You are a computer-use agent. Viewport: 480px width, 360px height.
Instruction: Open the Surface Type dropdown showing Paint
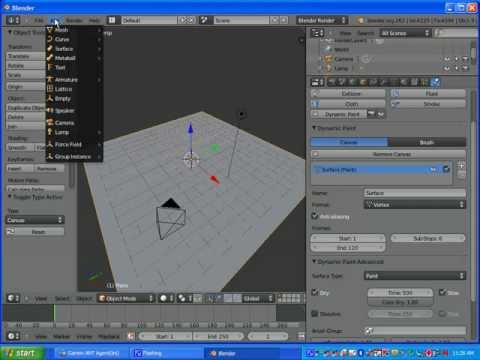pyautogui.click(x=415, y=276)
